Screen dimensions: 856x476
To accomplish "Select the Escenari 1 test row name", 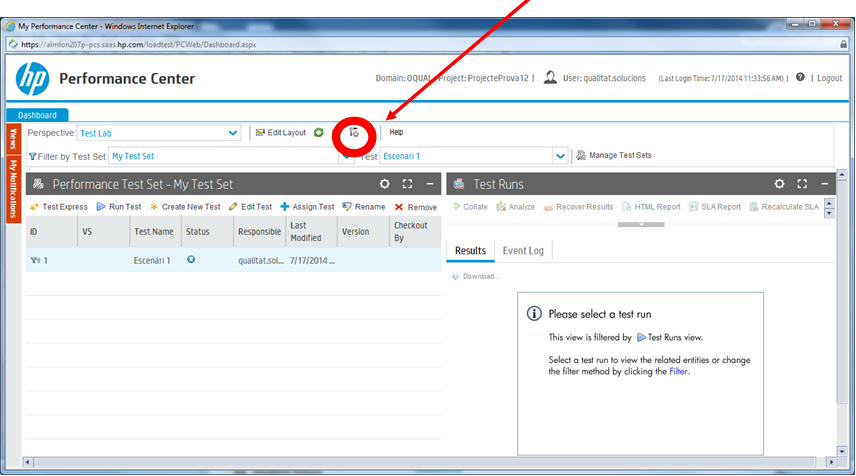I will pyautogui.click(x=152, y=260).
